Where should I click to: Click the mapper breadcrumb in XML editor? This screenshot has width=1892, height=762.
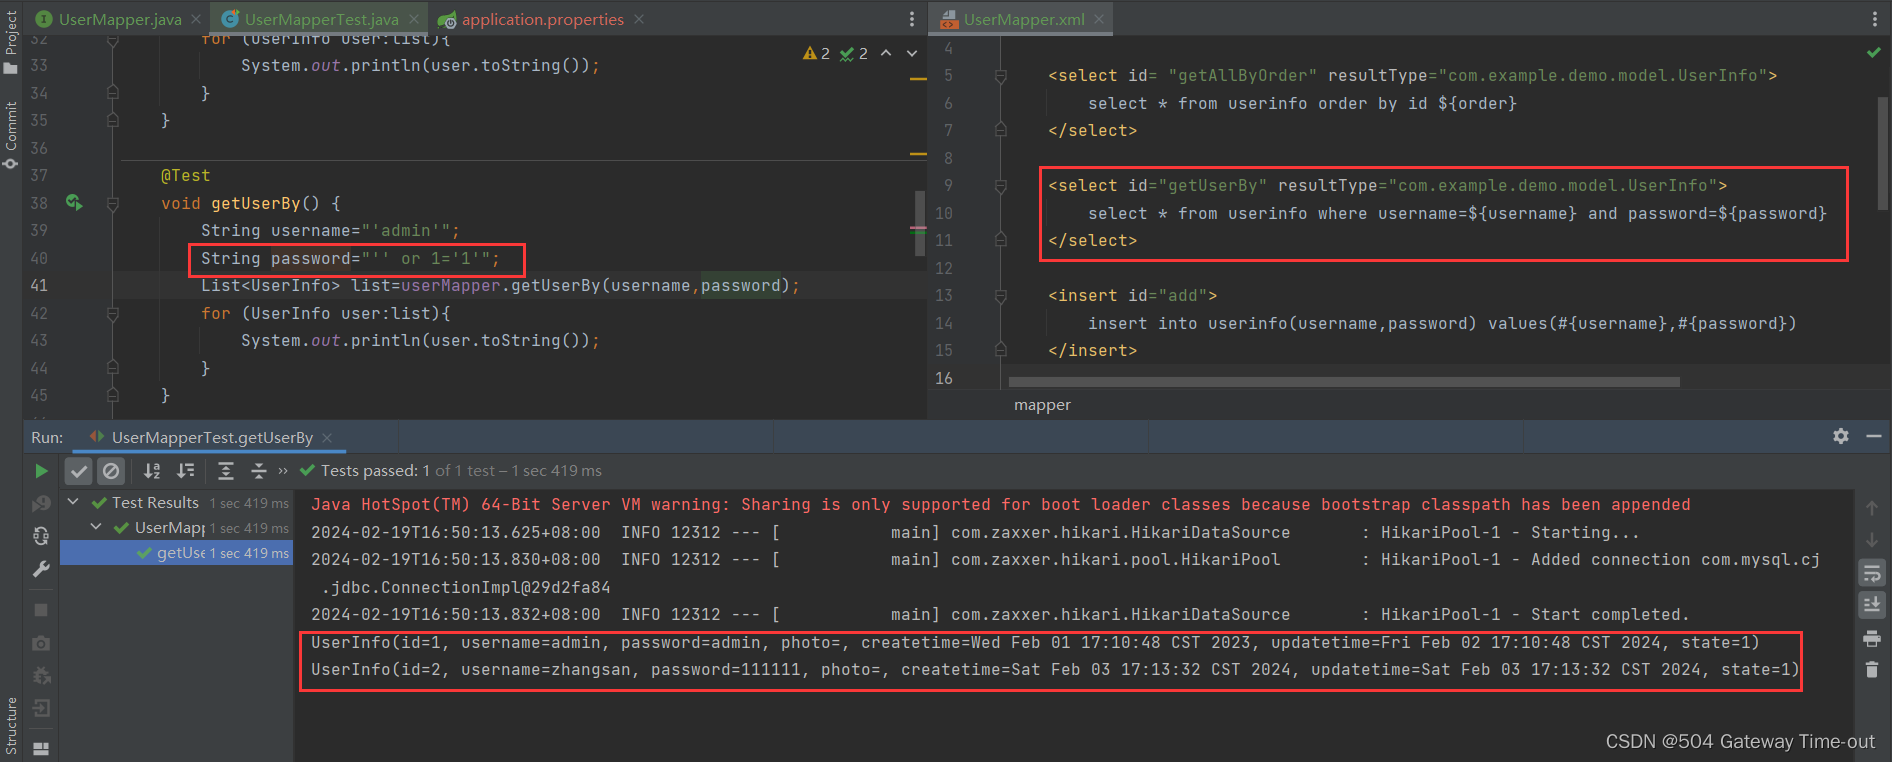click(1042, 405)
